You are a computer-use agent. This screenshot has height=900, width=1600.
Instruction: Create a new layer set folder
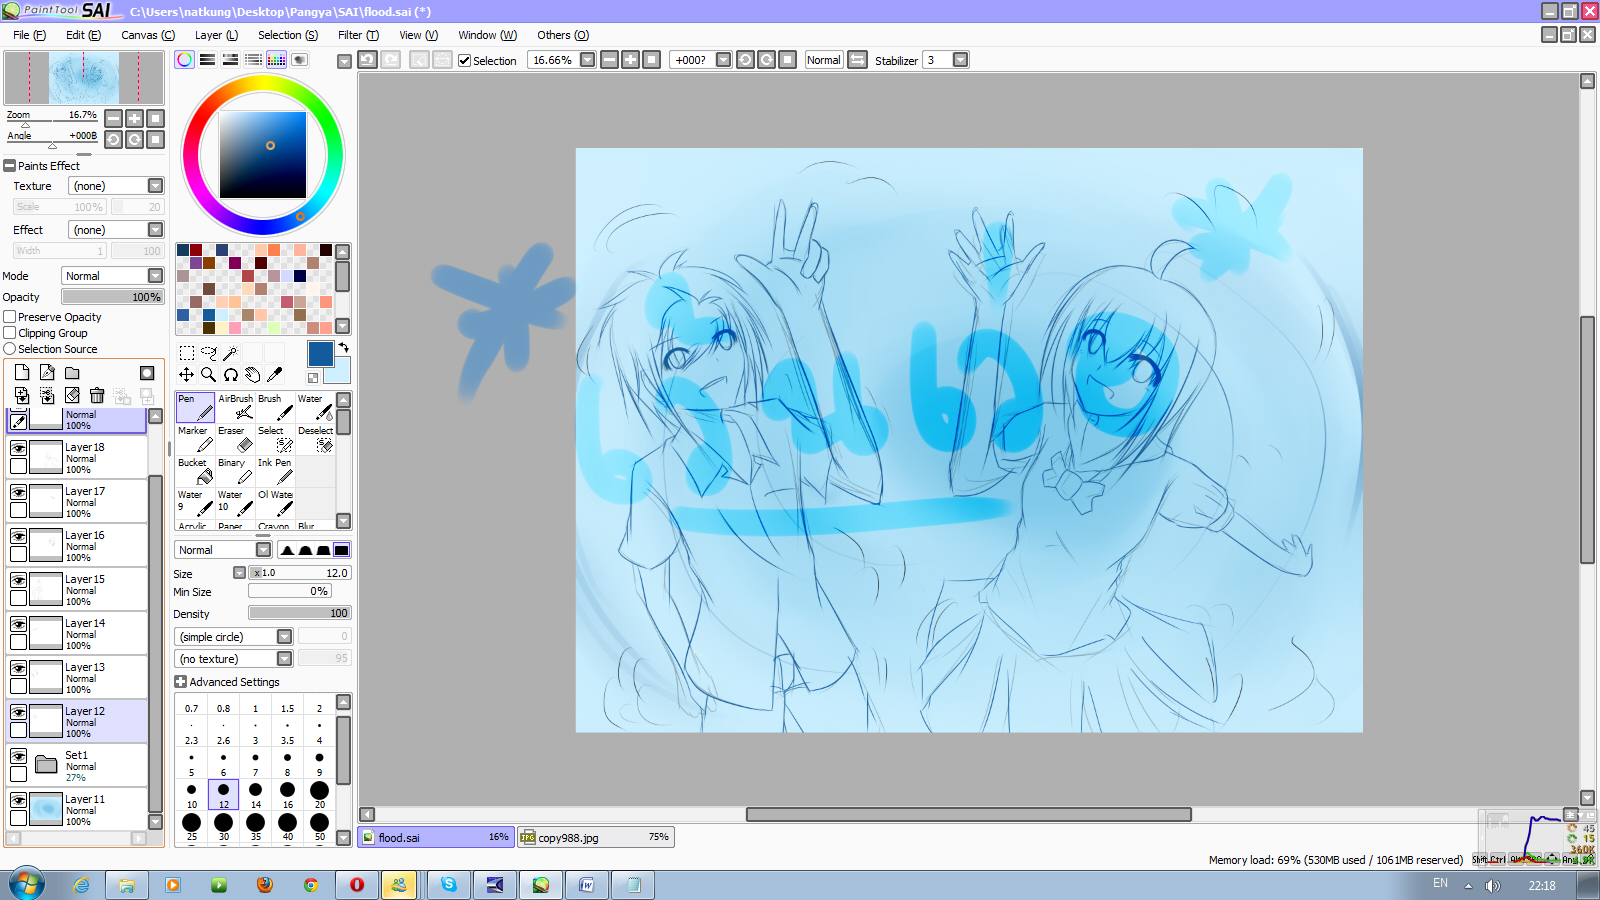click(72, 372)
